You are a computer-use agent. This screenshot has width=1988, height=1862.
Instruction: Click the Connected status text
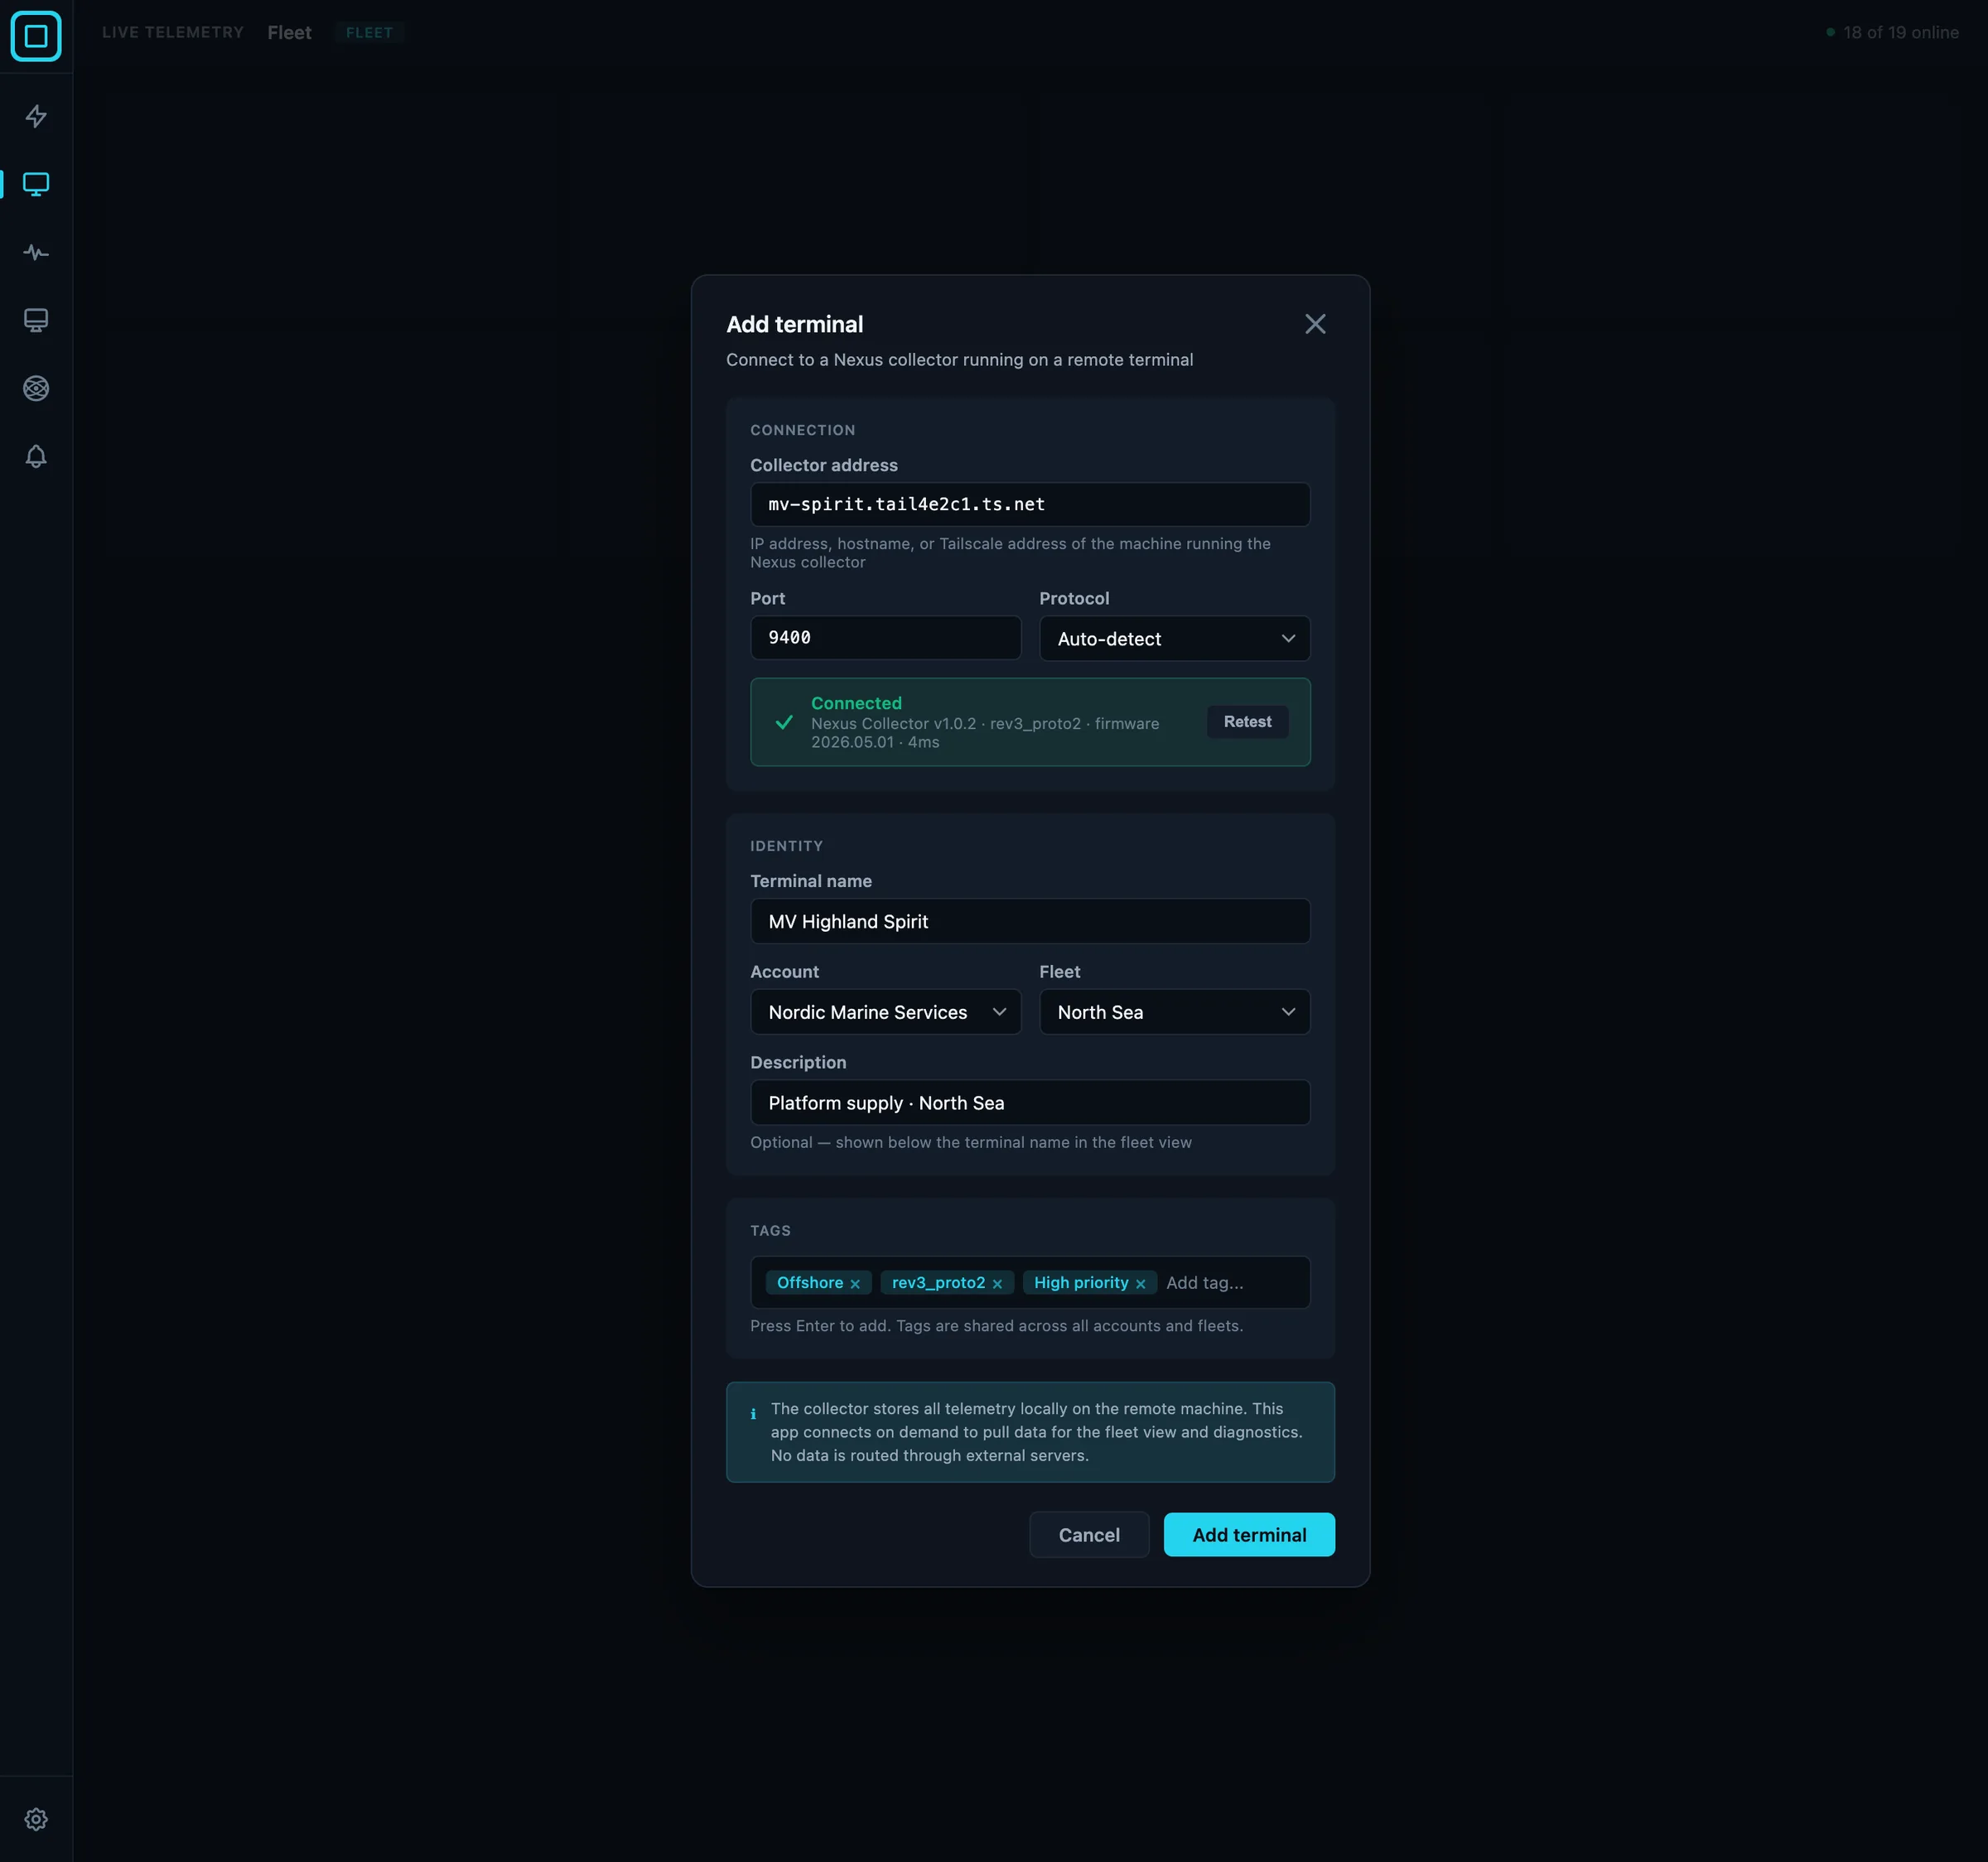[856, 703]
